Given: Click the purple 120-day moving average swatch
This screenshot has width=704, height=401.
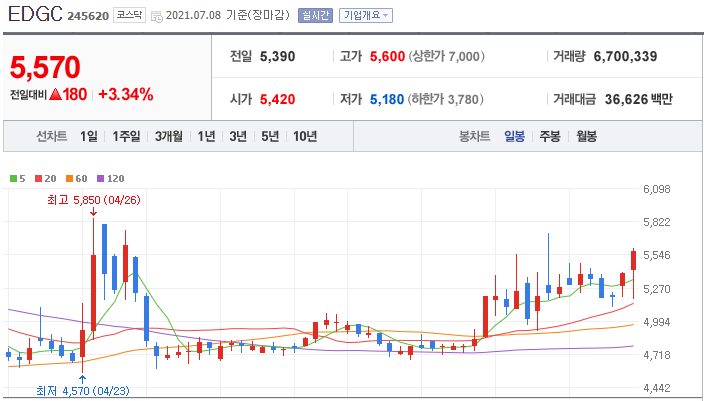Looking at the screenshot, I should click(x=101, y=179).
